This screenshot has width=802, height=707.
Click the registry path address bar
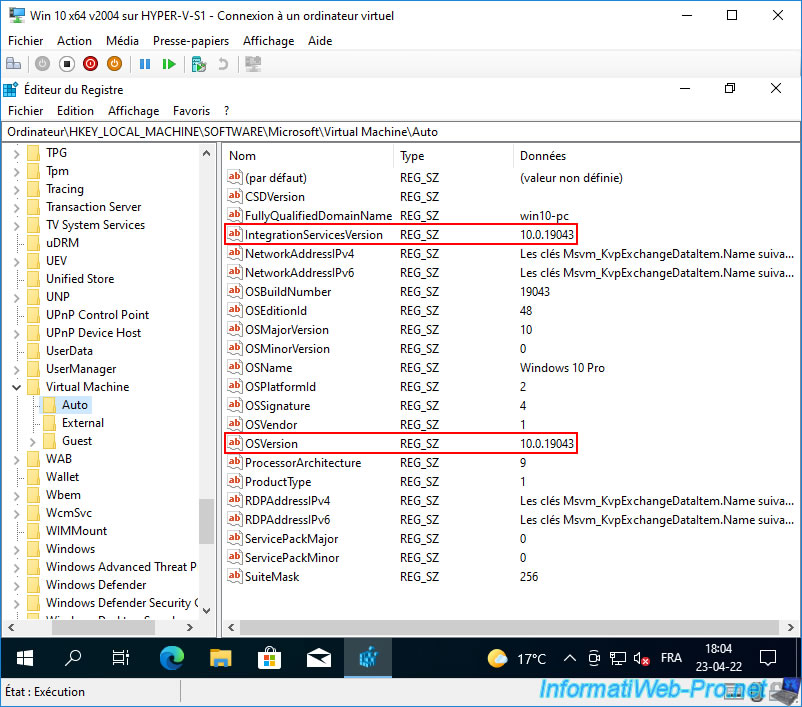click(400, 132)
